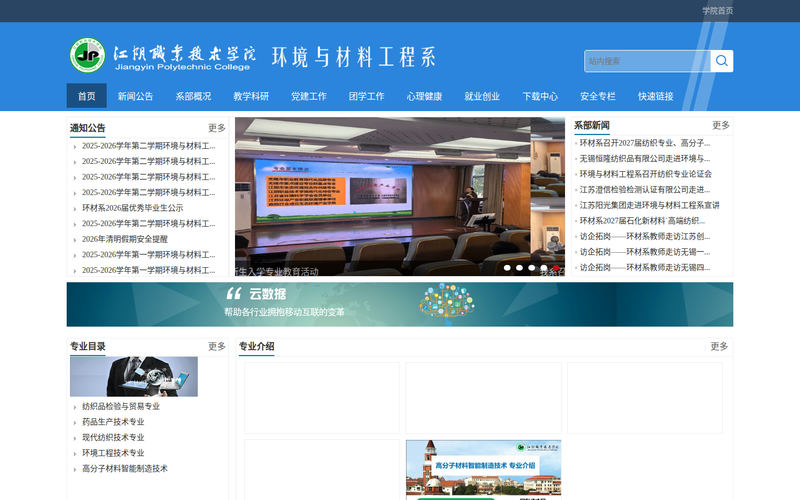
Task: Open the 安全专栏 menu
Action: coord(598,96)
